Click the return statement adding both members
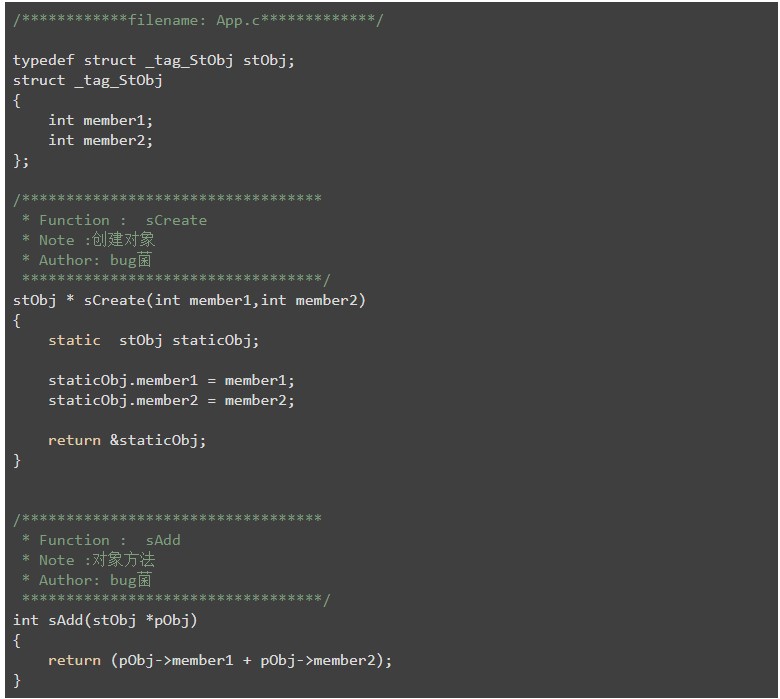This screenshot has width=780, height=699. click(220, 660)
